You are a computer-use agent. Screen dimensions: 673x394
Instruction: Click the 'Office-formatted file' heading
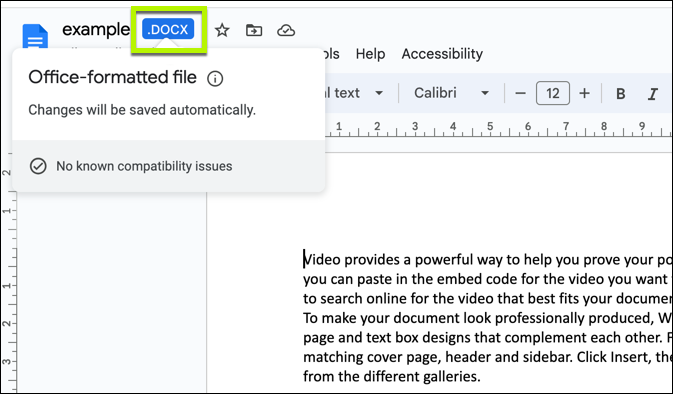(x=112, y=77)
